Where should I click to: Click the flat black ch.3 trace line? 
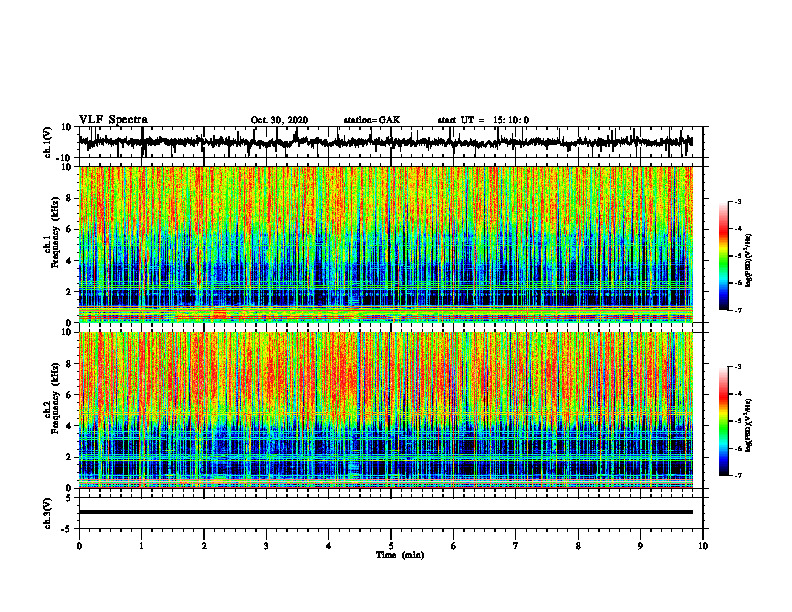click(x=385, y=512)
